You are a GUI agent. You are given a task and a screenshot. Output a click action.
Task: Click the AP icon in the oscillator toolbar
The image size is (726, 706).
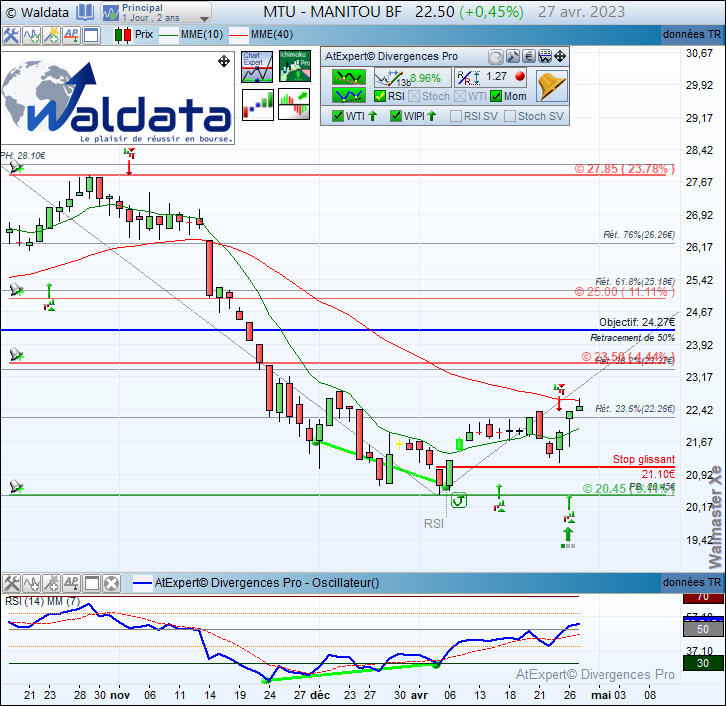pos(71,583)
